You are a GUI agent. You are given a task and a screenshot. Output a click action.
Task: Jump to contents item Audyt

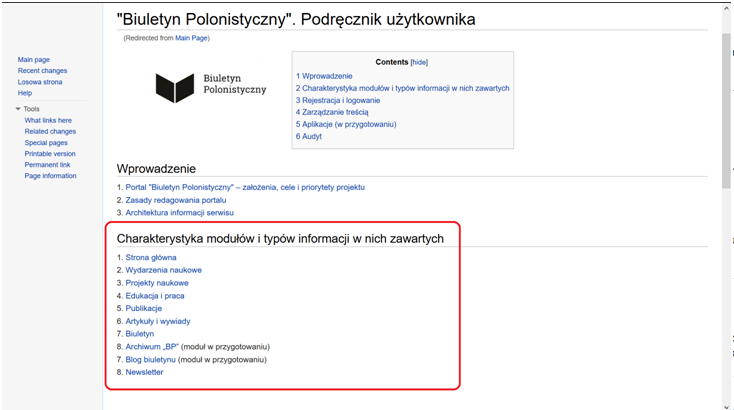pyautogui.click(x=311, y=136)
